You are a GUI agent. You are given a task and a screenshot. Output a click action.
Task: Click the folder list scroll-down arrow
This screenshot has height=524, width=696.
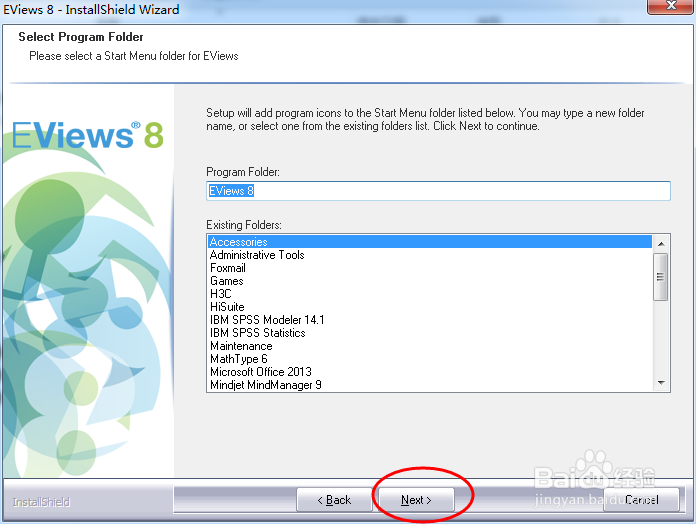coord(661,382)
